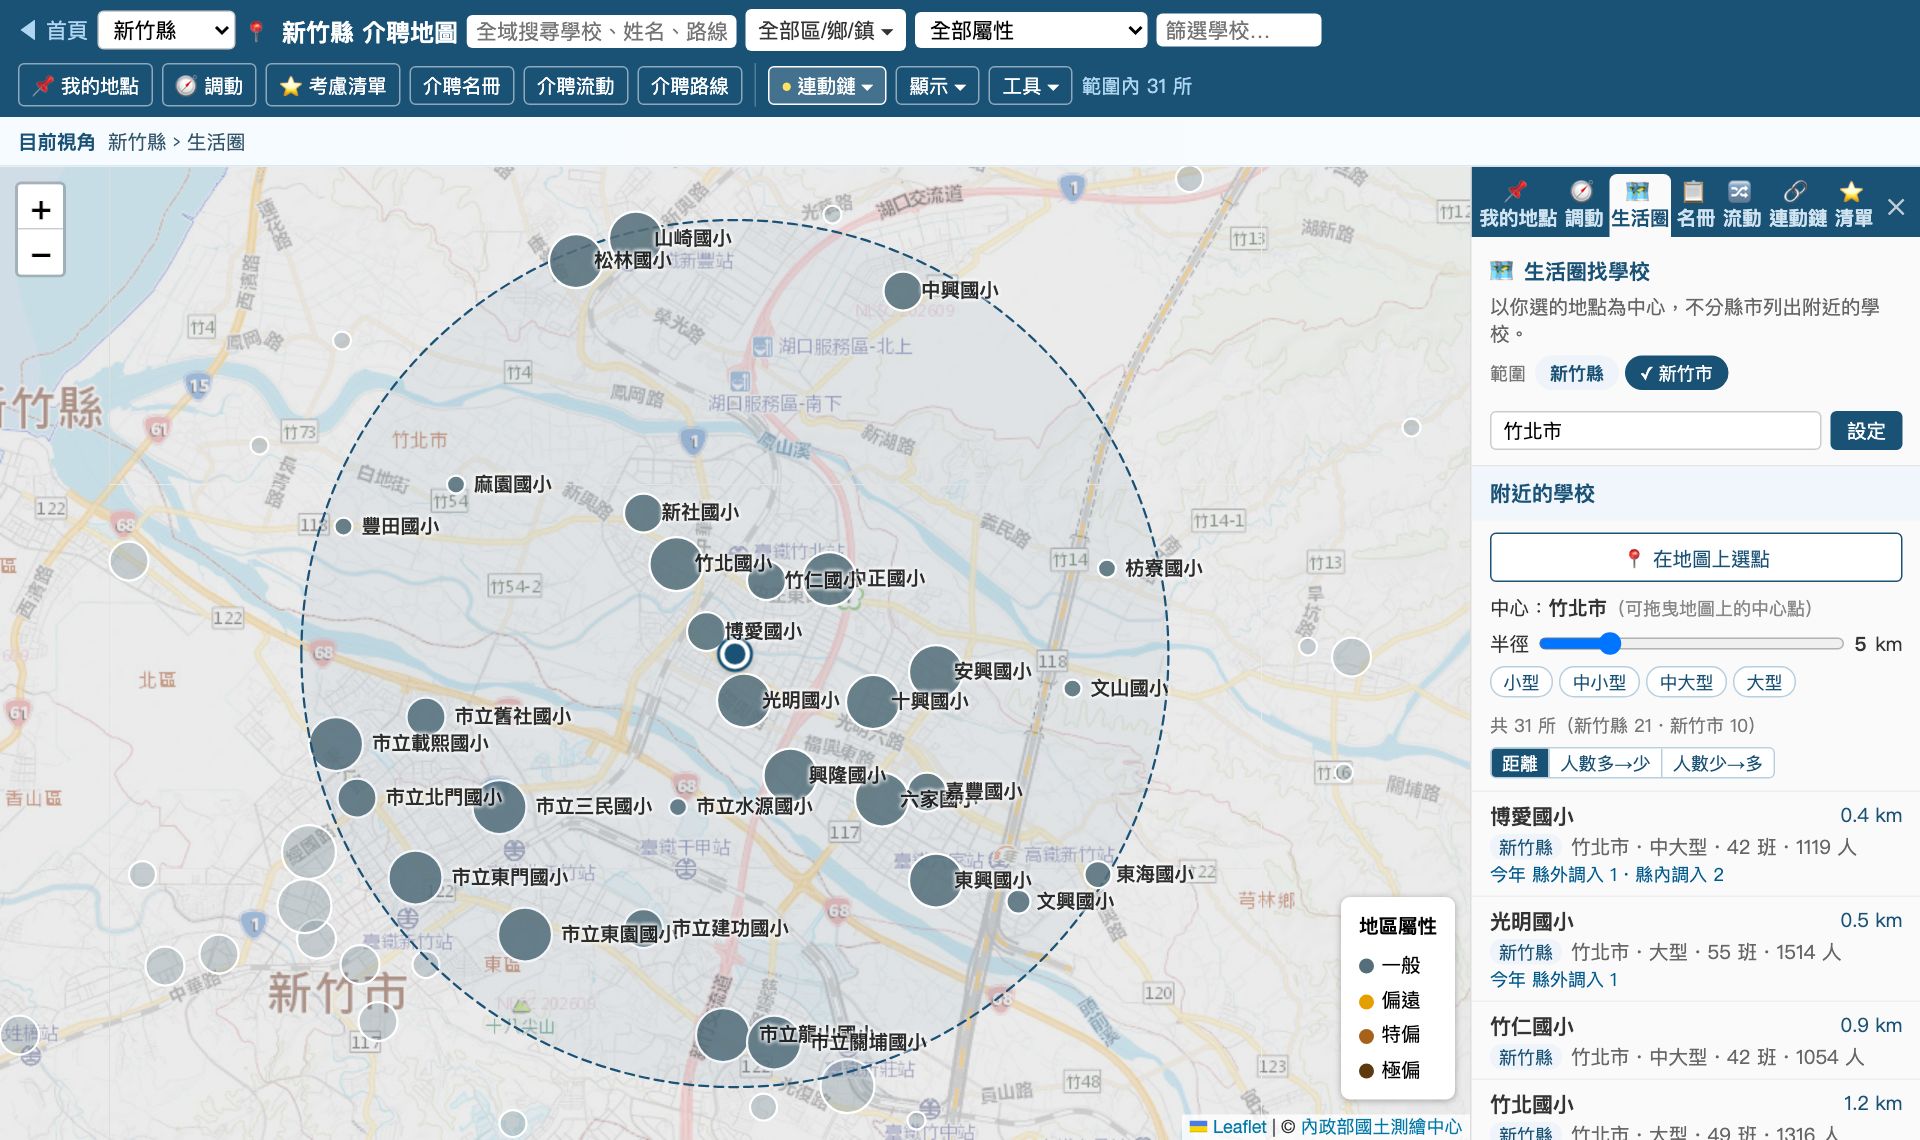Open the 全部屬性 select box
This screenshot has width=1920, height=1140.
click(x=1031, y=31)
